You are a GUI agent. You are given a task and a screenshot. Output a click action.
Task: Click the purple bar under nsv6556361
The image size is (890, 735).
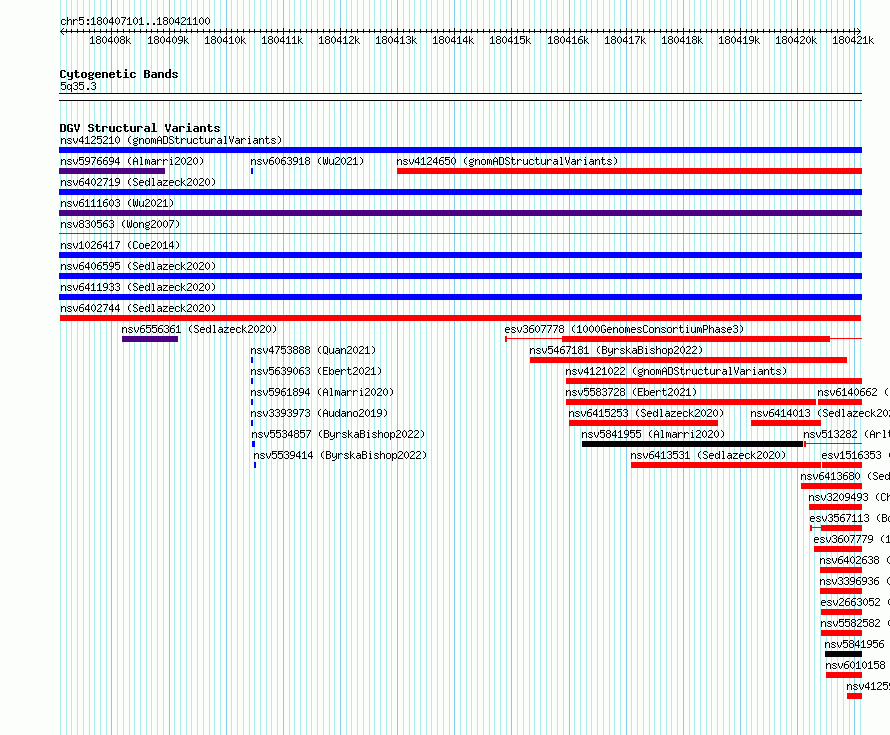click(x=150, y=339)
